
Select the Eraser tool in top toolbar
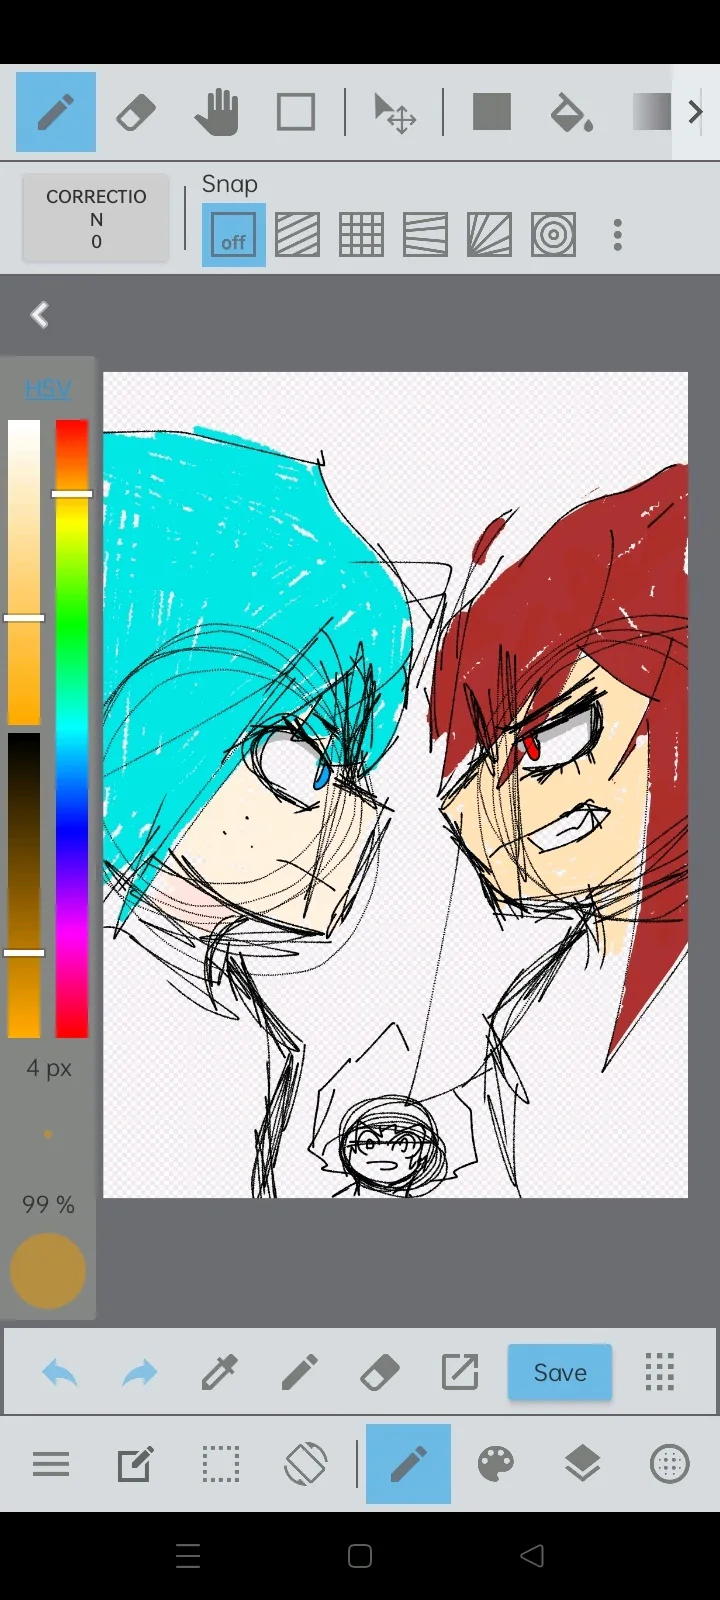tap(136, 112)
